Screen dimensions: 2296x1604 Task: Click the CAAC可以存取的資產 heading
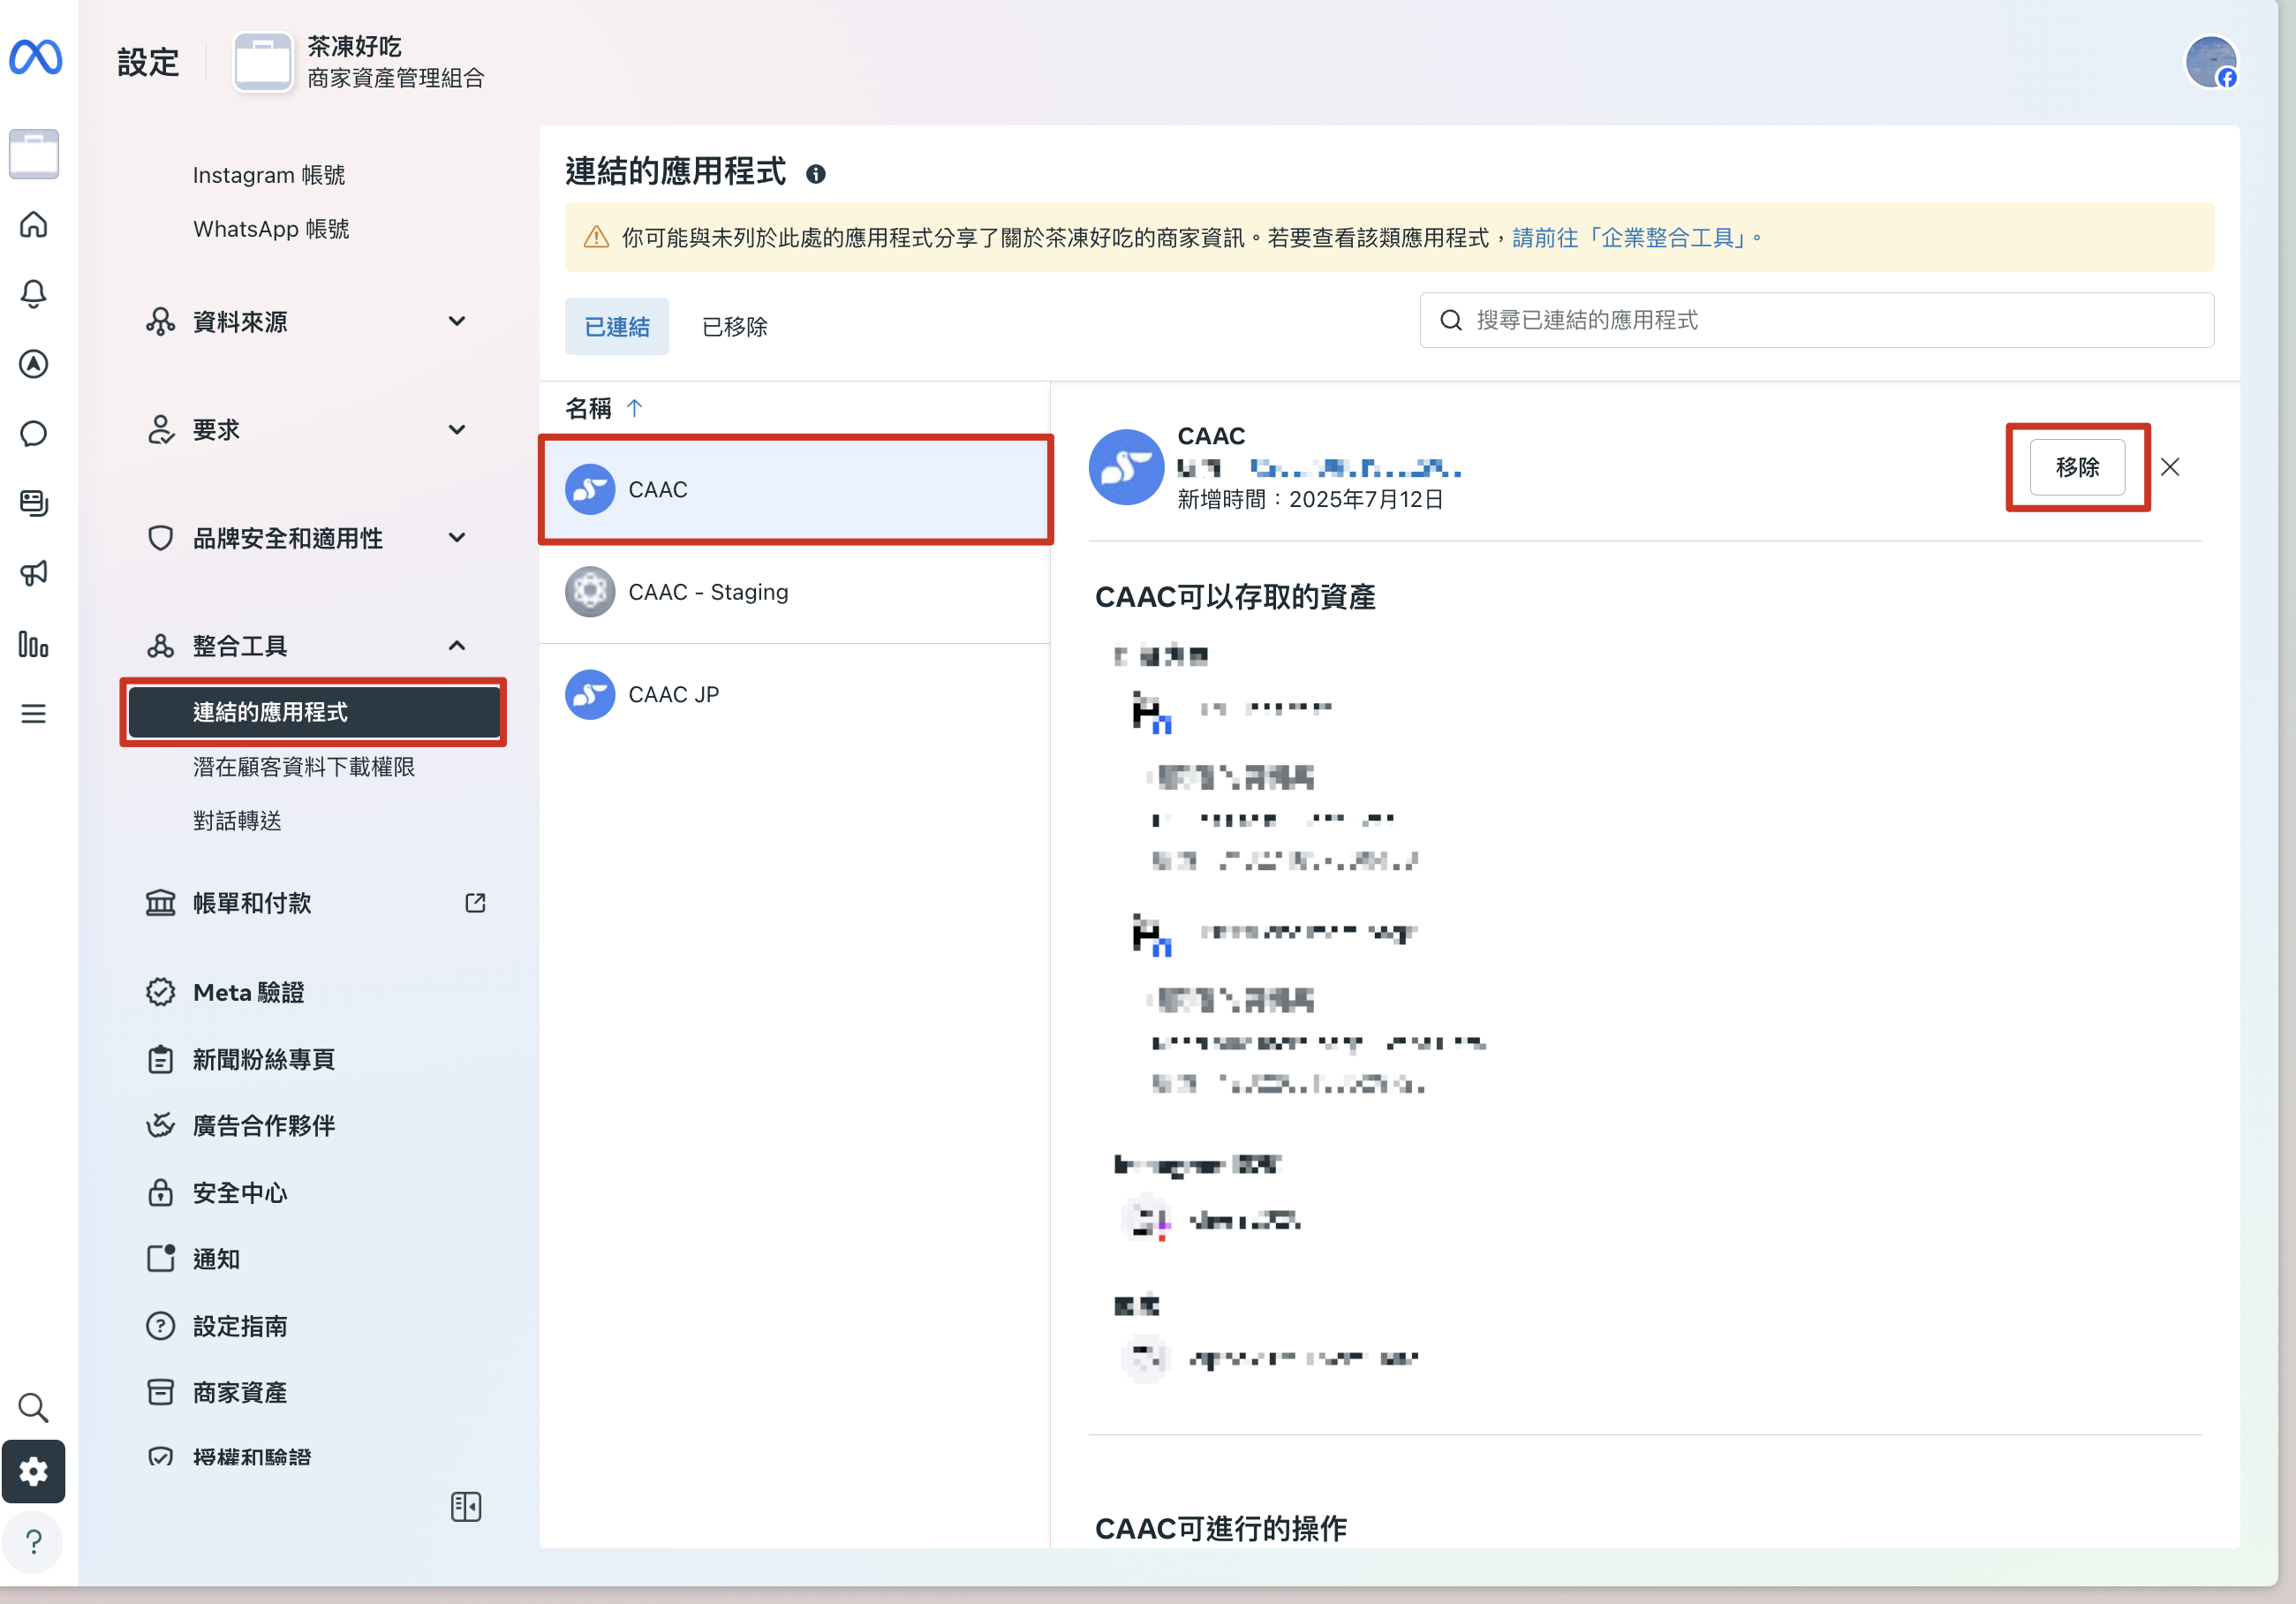coord(1236,597)
